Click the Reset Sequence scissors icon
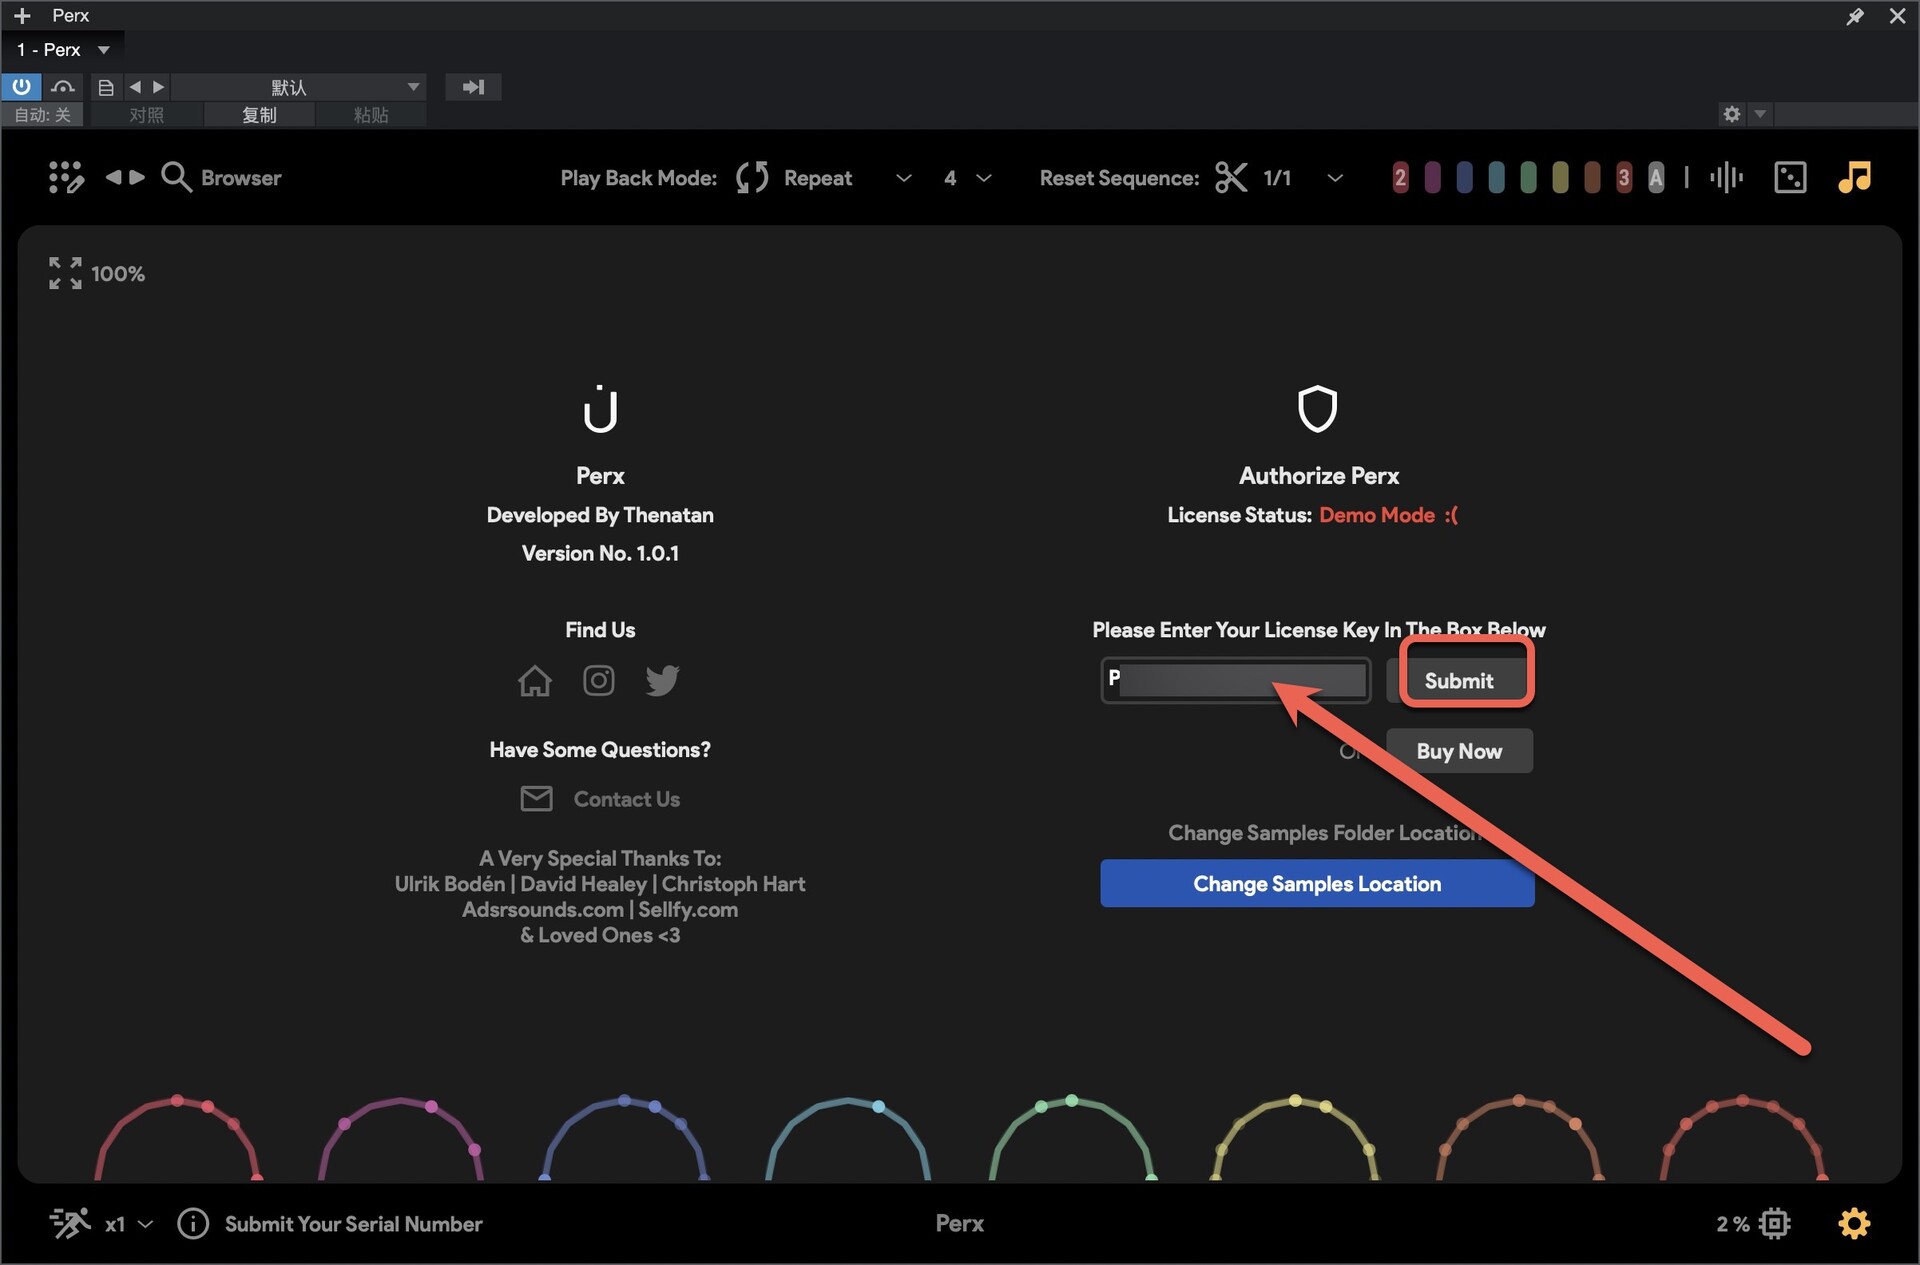Viewport: 1920px width, 1265px height. pyautogui.click(x=1231, y=178)
